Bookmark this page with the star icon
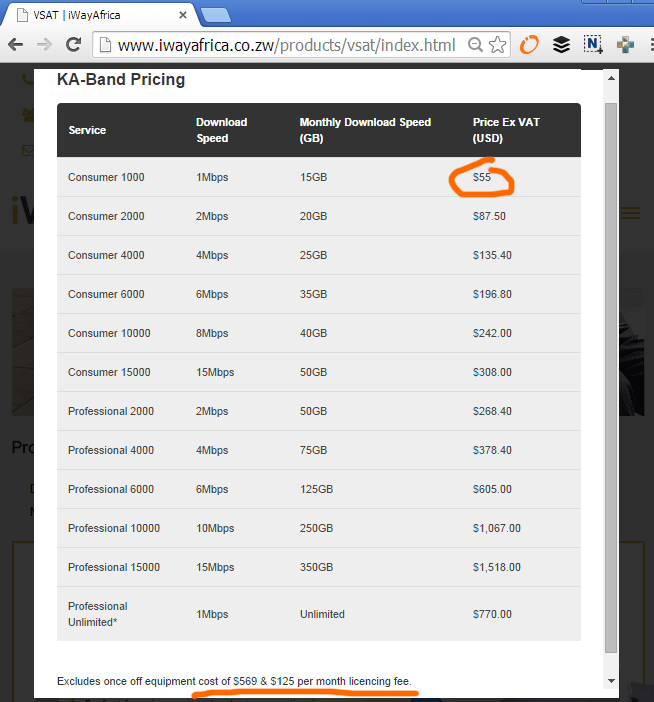 pos(497,45)
